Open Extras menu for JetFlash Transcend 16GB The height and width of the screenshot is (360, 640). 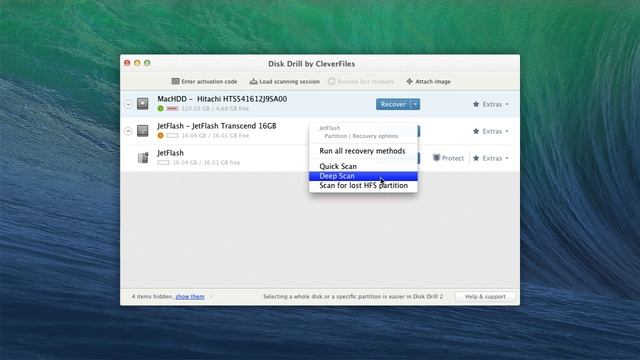tap(491, 131)
